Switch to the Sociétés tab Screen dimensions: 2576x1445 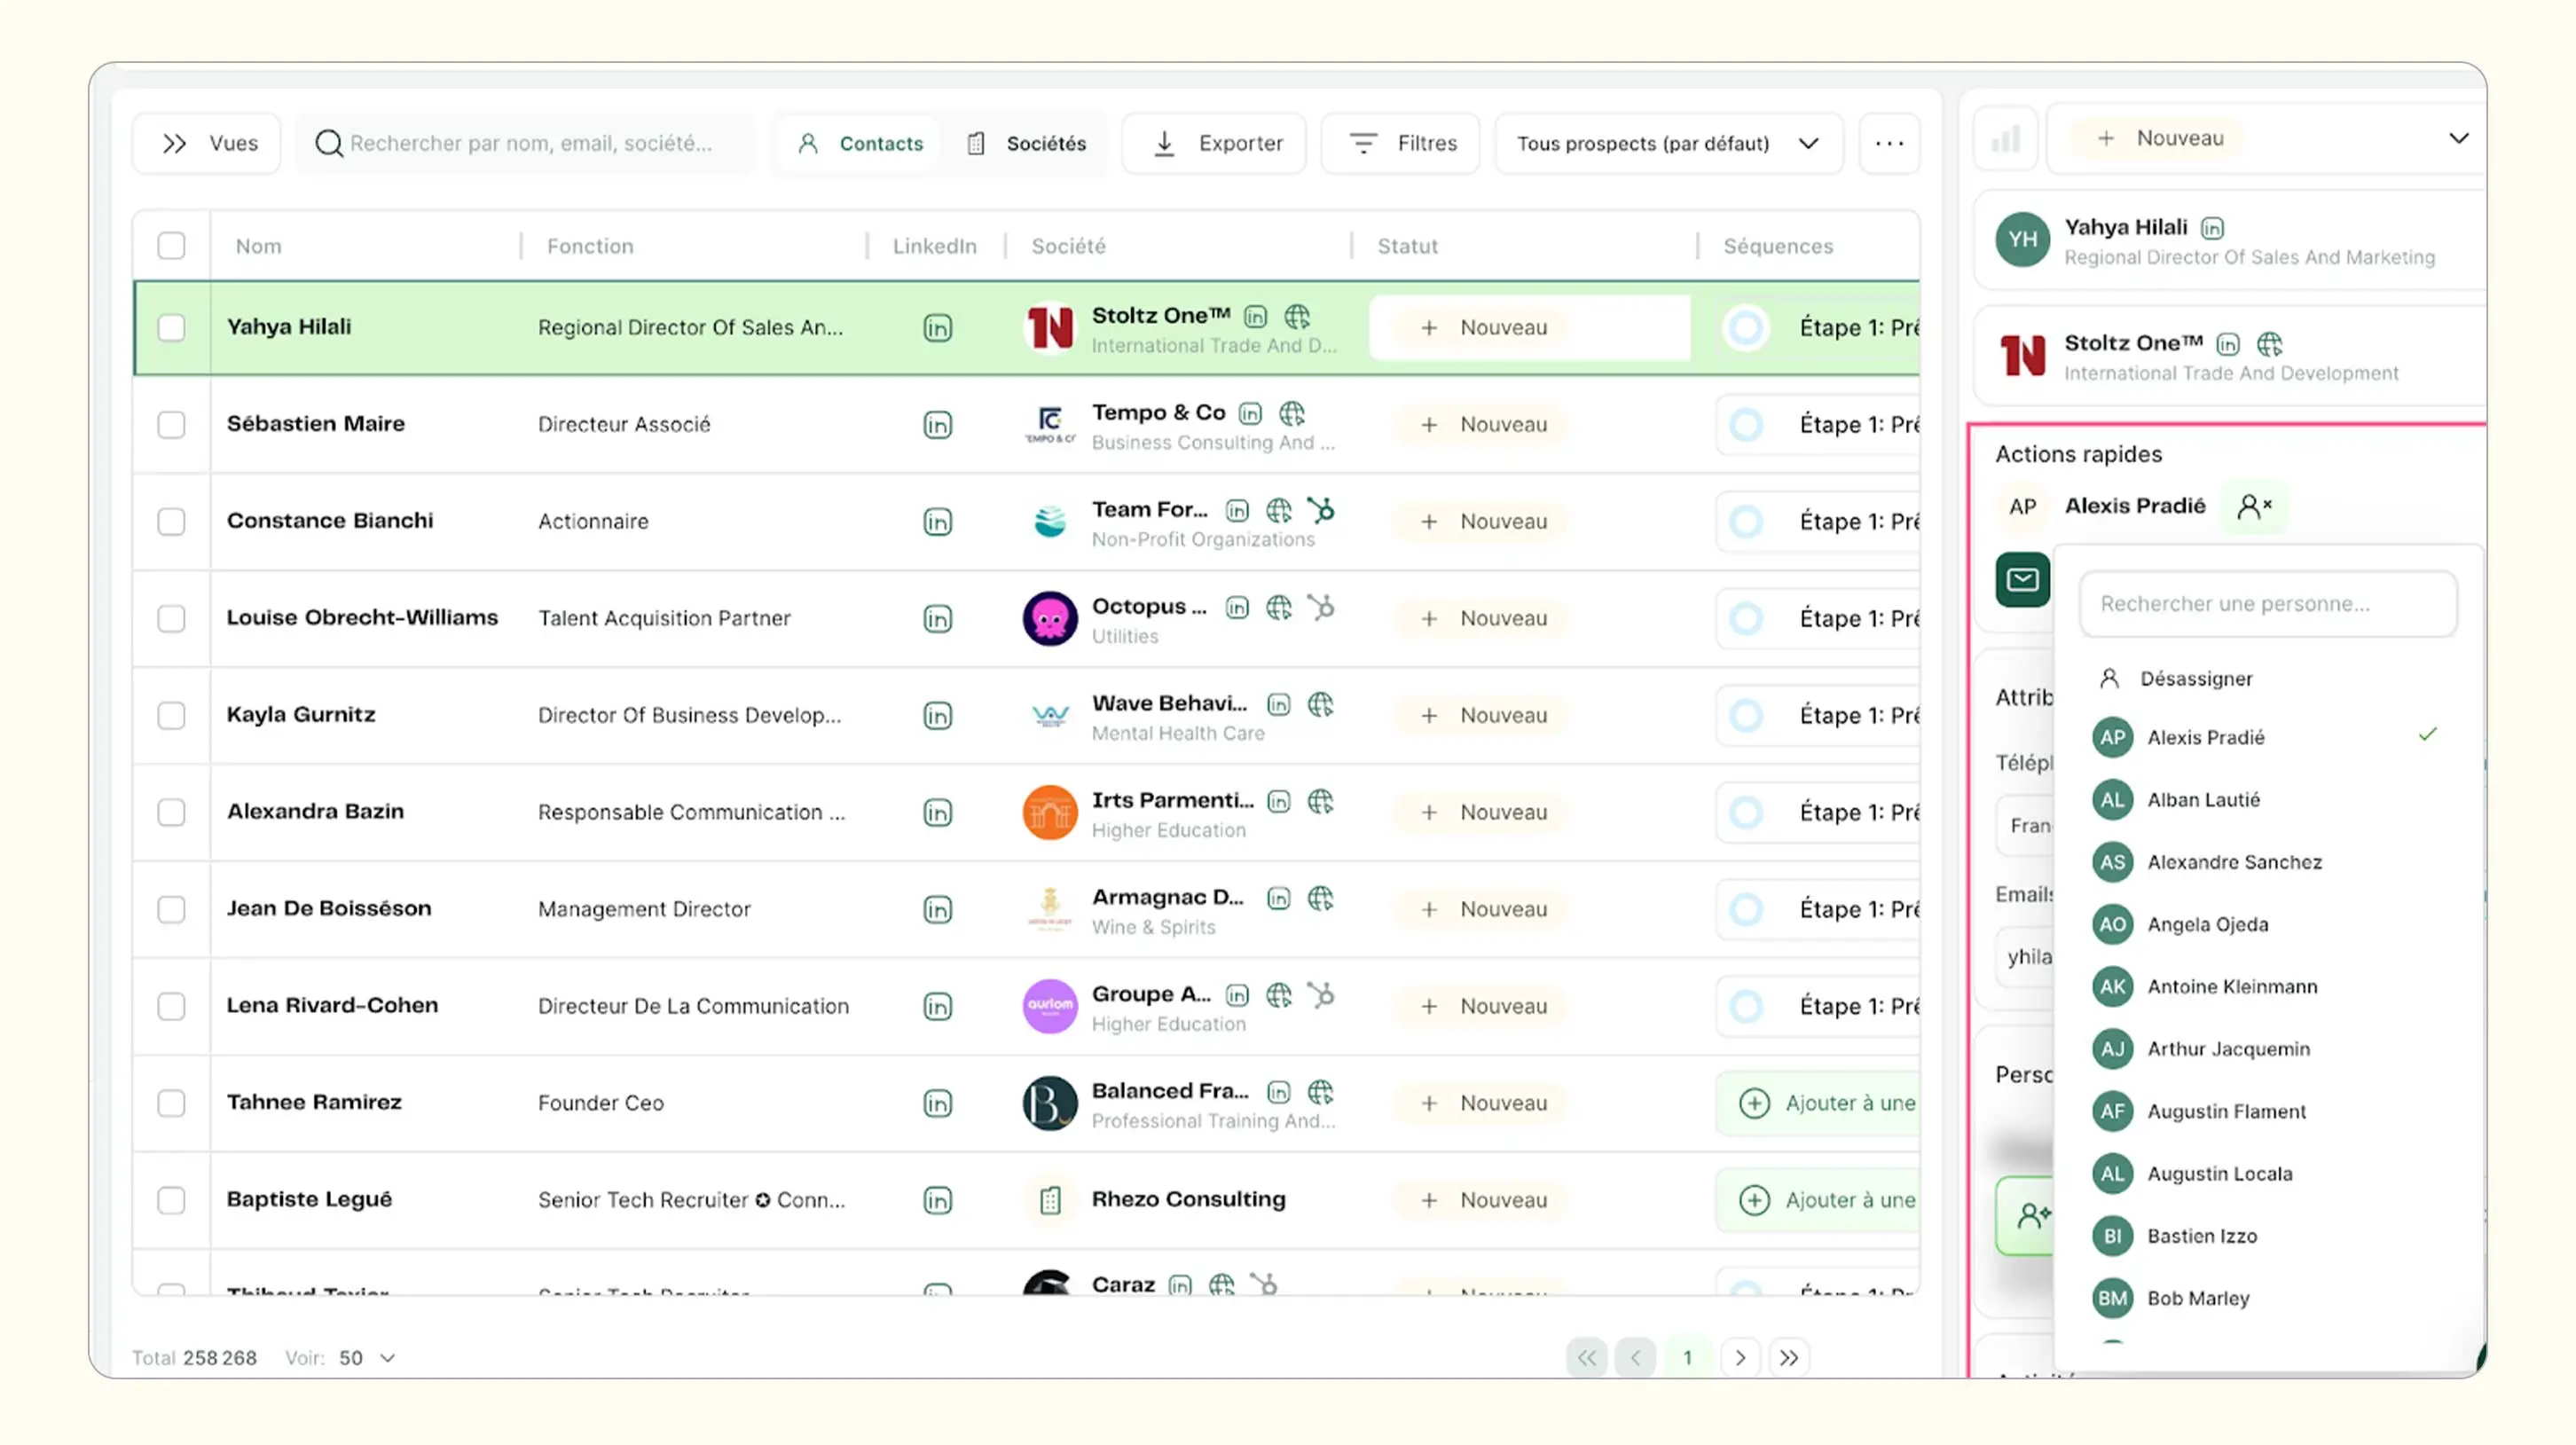click(x=1027, y=143)
